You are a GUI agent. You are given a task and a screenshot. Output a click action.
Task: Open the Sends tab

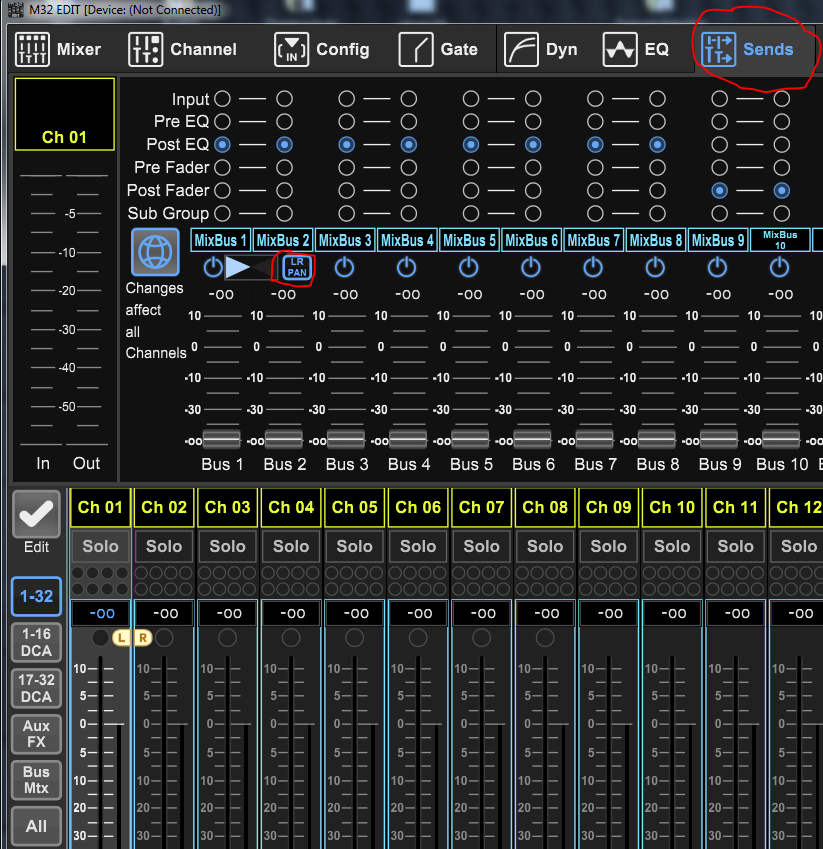(x=747, y=49)
